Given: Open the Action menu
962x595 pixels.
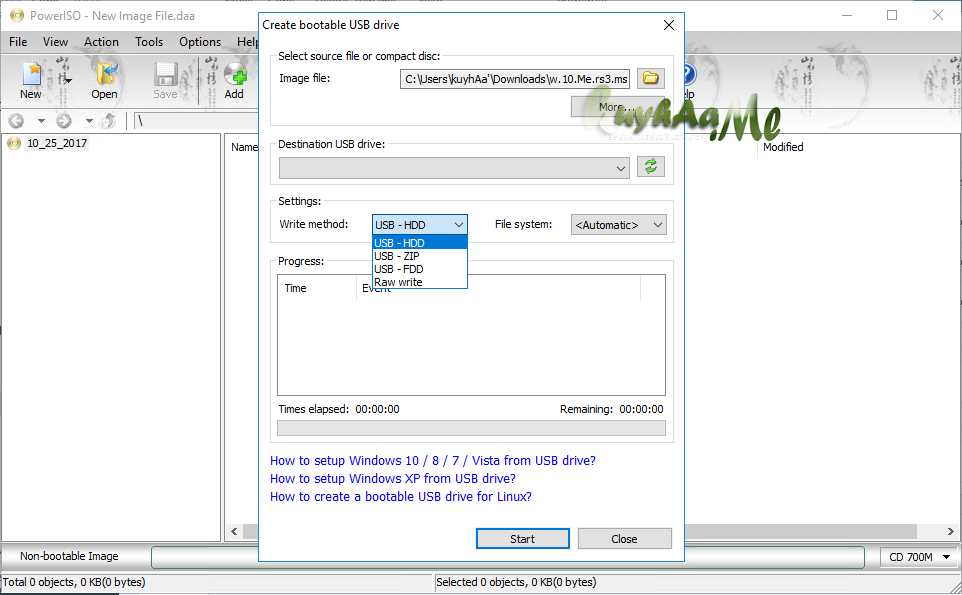Looking at the screenshot, I should tap(101, 42).
